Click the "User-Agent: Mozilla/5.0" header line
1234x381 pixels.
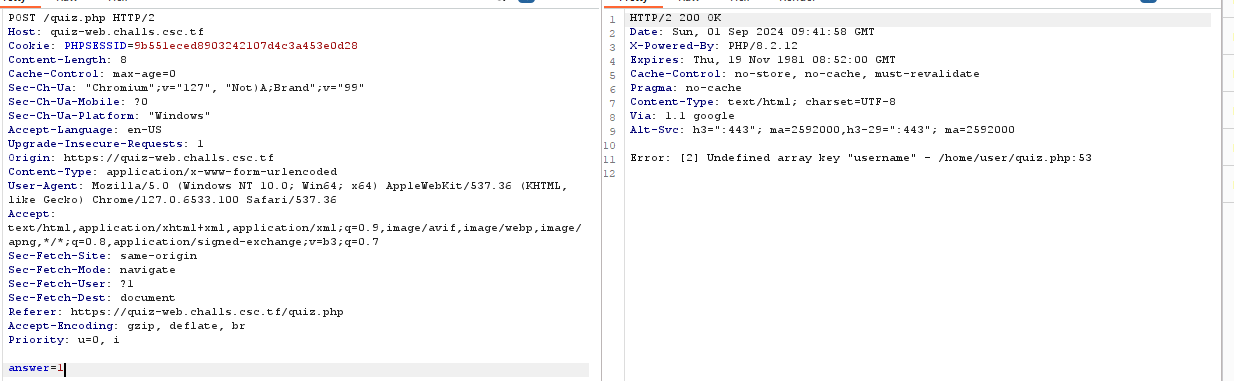(288, 193)
